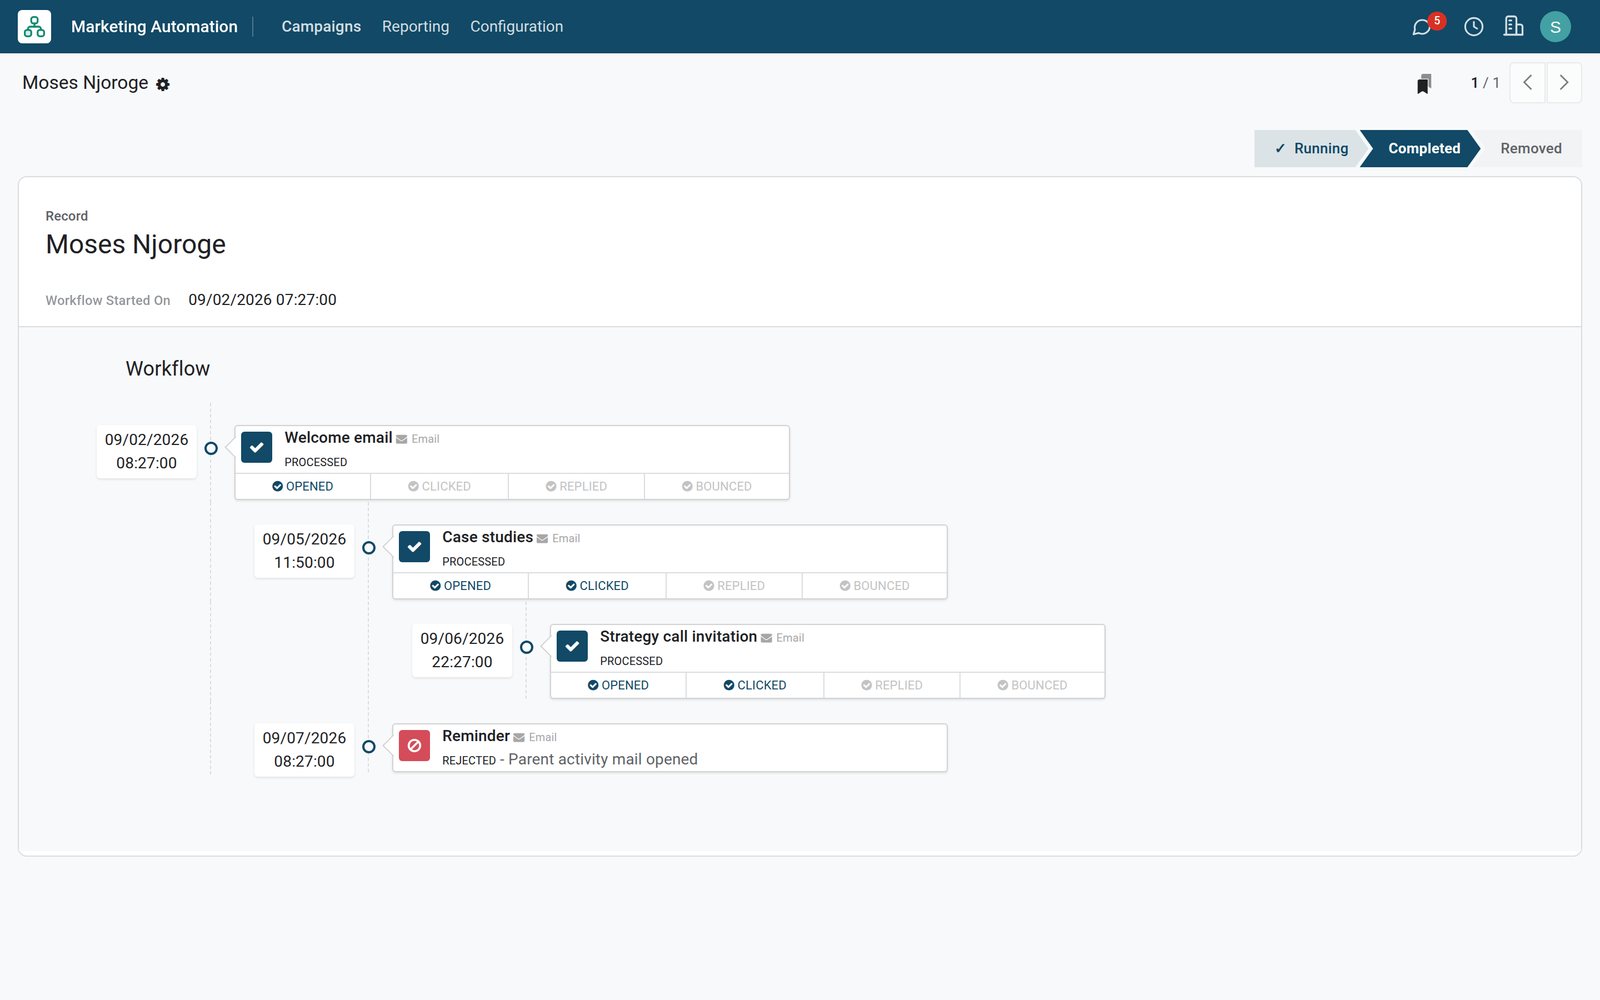Click BOUNCED on Case studies
Viewport: 1600px width, 1000px height.
(874, 586)
